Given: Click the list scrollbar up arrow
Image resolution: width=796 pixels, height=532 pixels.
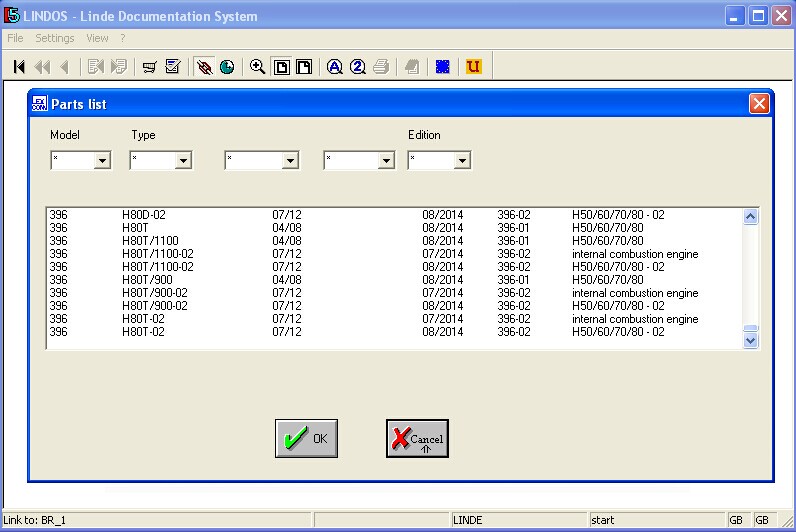Looking at the screenshot, I should coord(750,217).
